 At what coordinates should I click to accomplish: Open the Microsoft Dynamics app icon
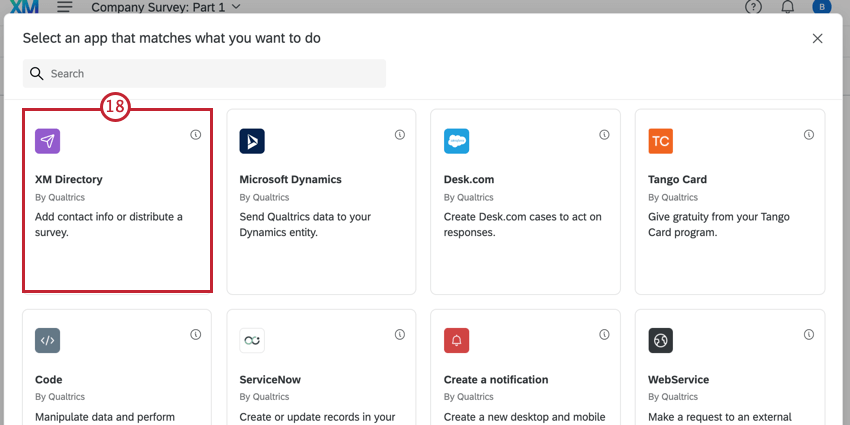pyautogui.click(x=252, y=141)
